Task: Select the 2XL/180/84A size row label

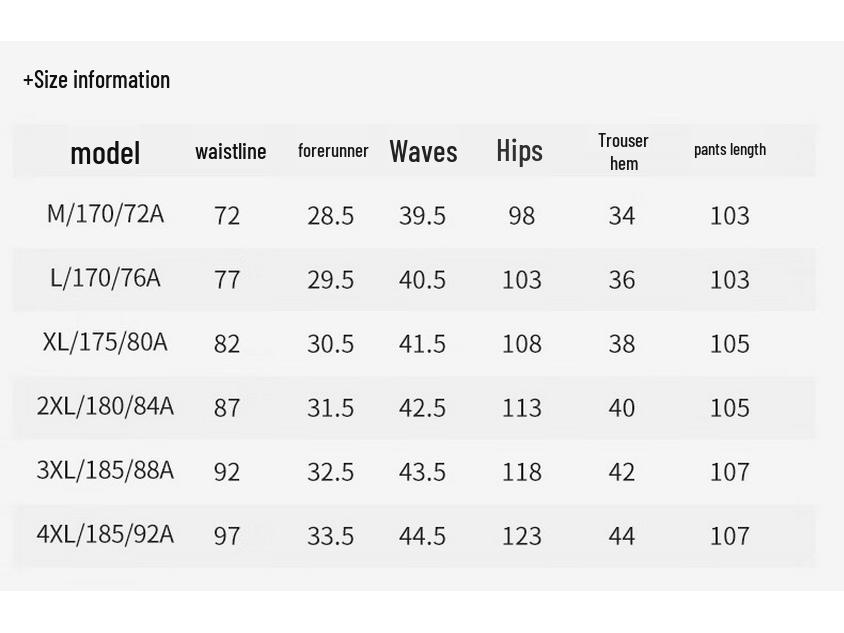Action: (x=105, y=406)
